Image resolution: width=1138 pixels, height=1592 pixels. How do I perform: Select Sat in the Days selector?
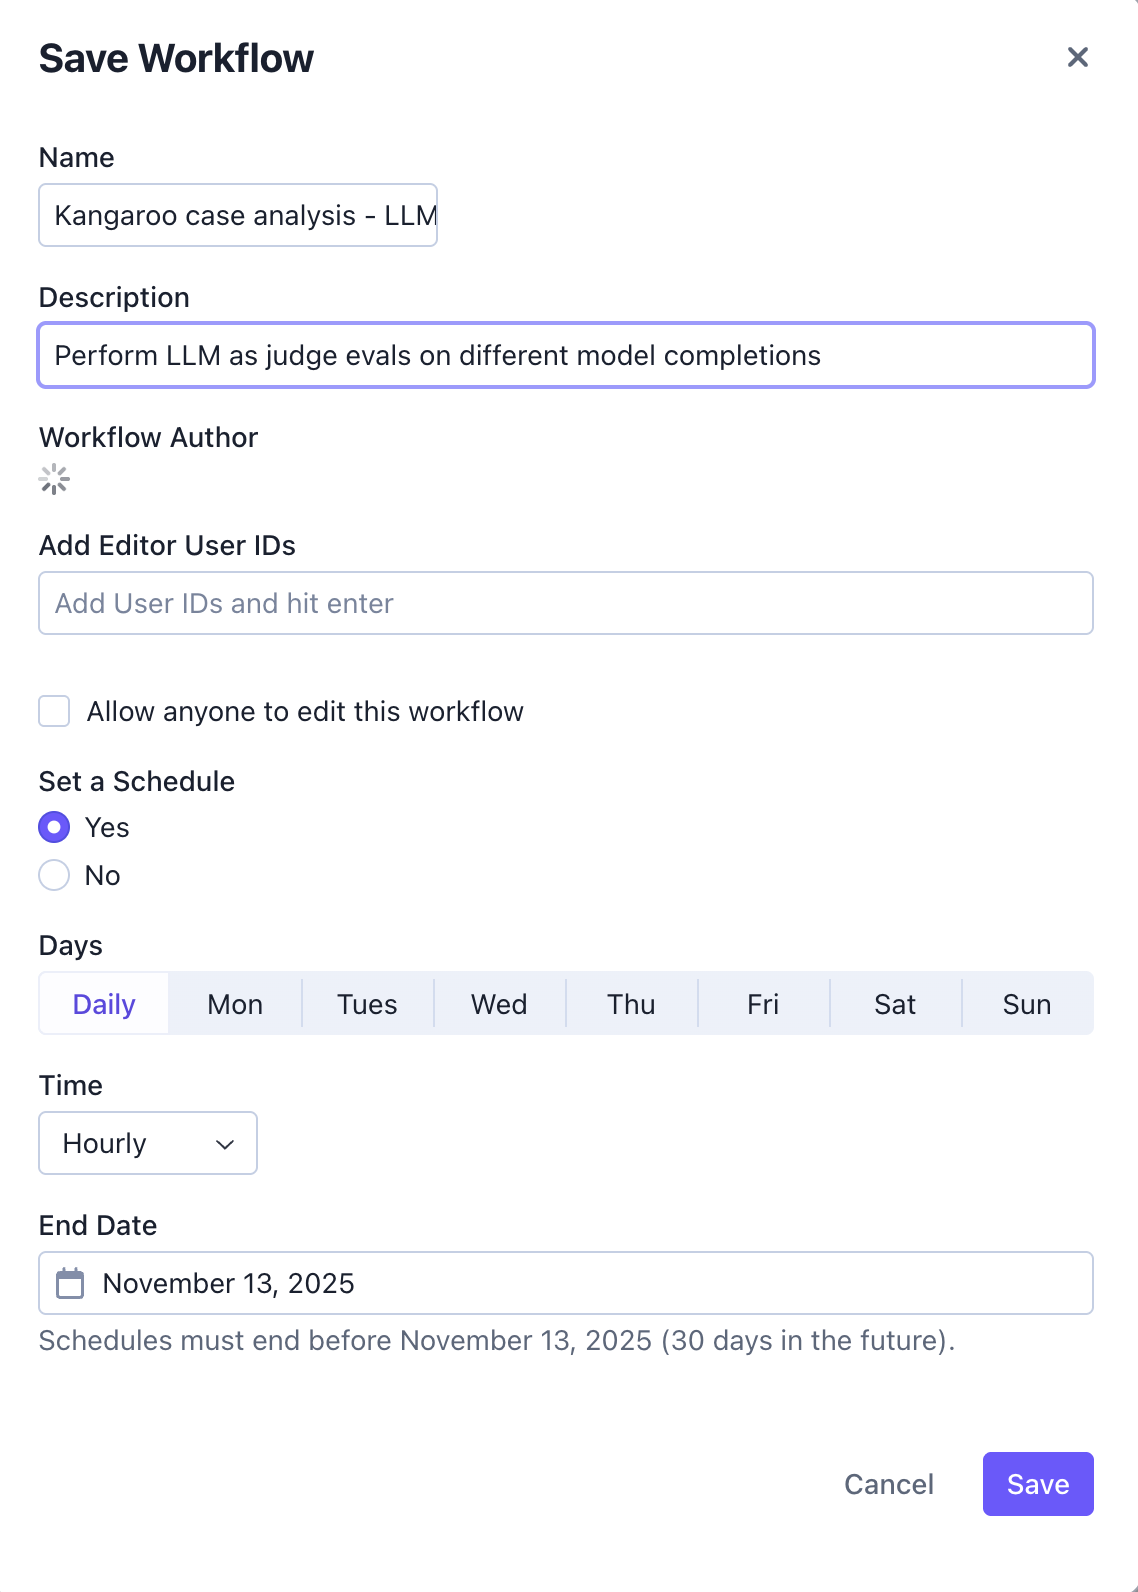(895, 1003)
